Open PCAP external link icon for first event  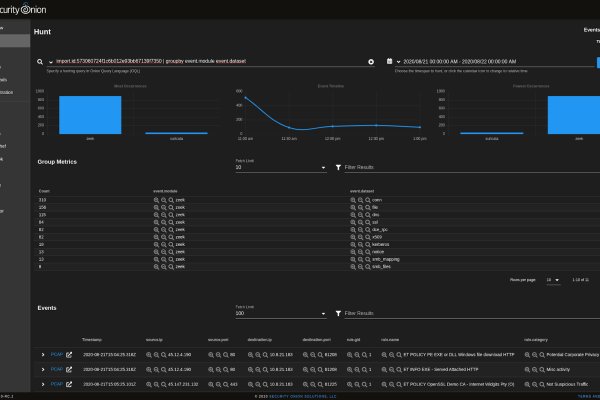point(69,355)
